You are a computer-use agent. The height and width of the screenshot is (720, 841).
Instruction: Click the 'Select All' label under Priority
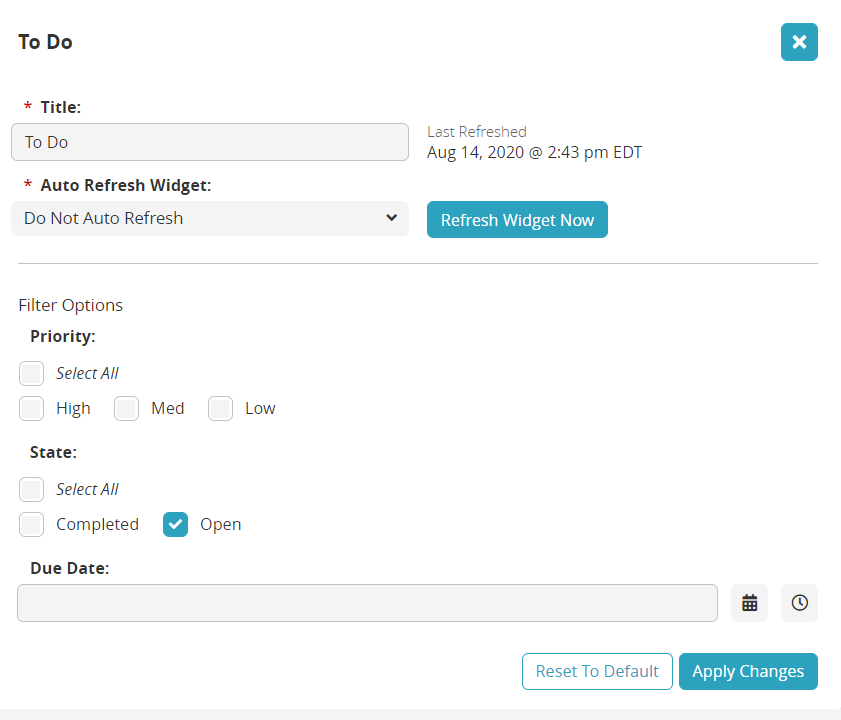point(87,373)
